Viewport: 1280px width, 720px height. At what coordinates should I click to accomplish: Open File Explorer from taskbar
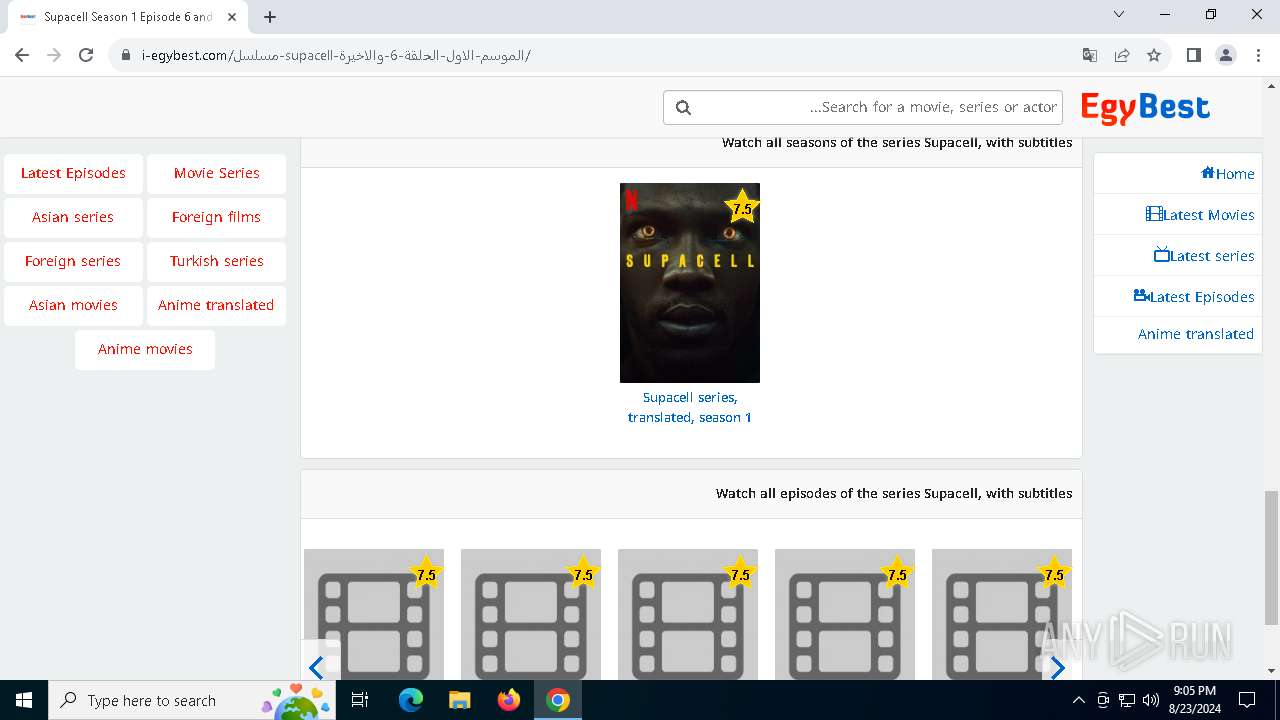pos(460,700)
